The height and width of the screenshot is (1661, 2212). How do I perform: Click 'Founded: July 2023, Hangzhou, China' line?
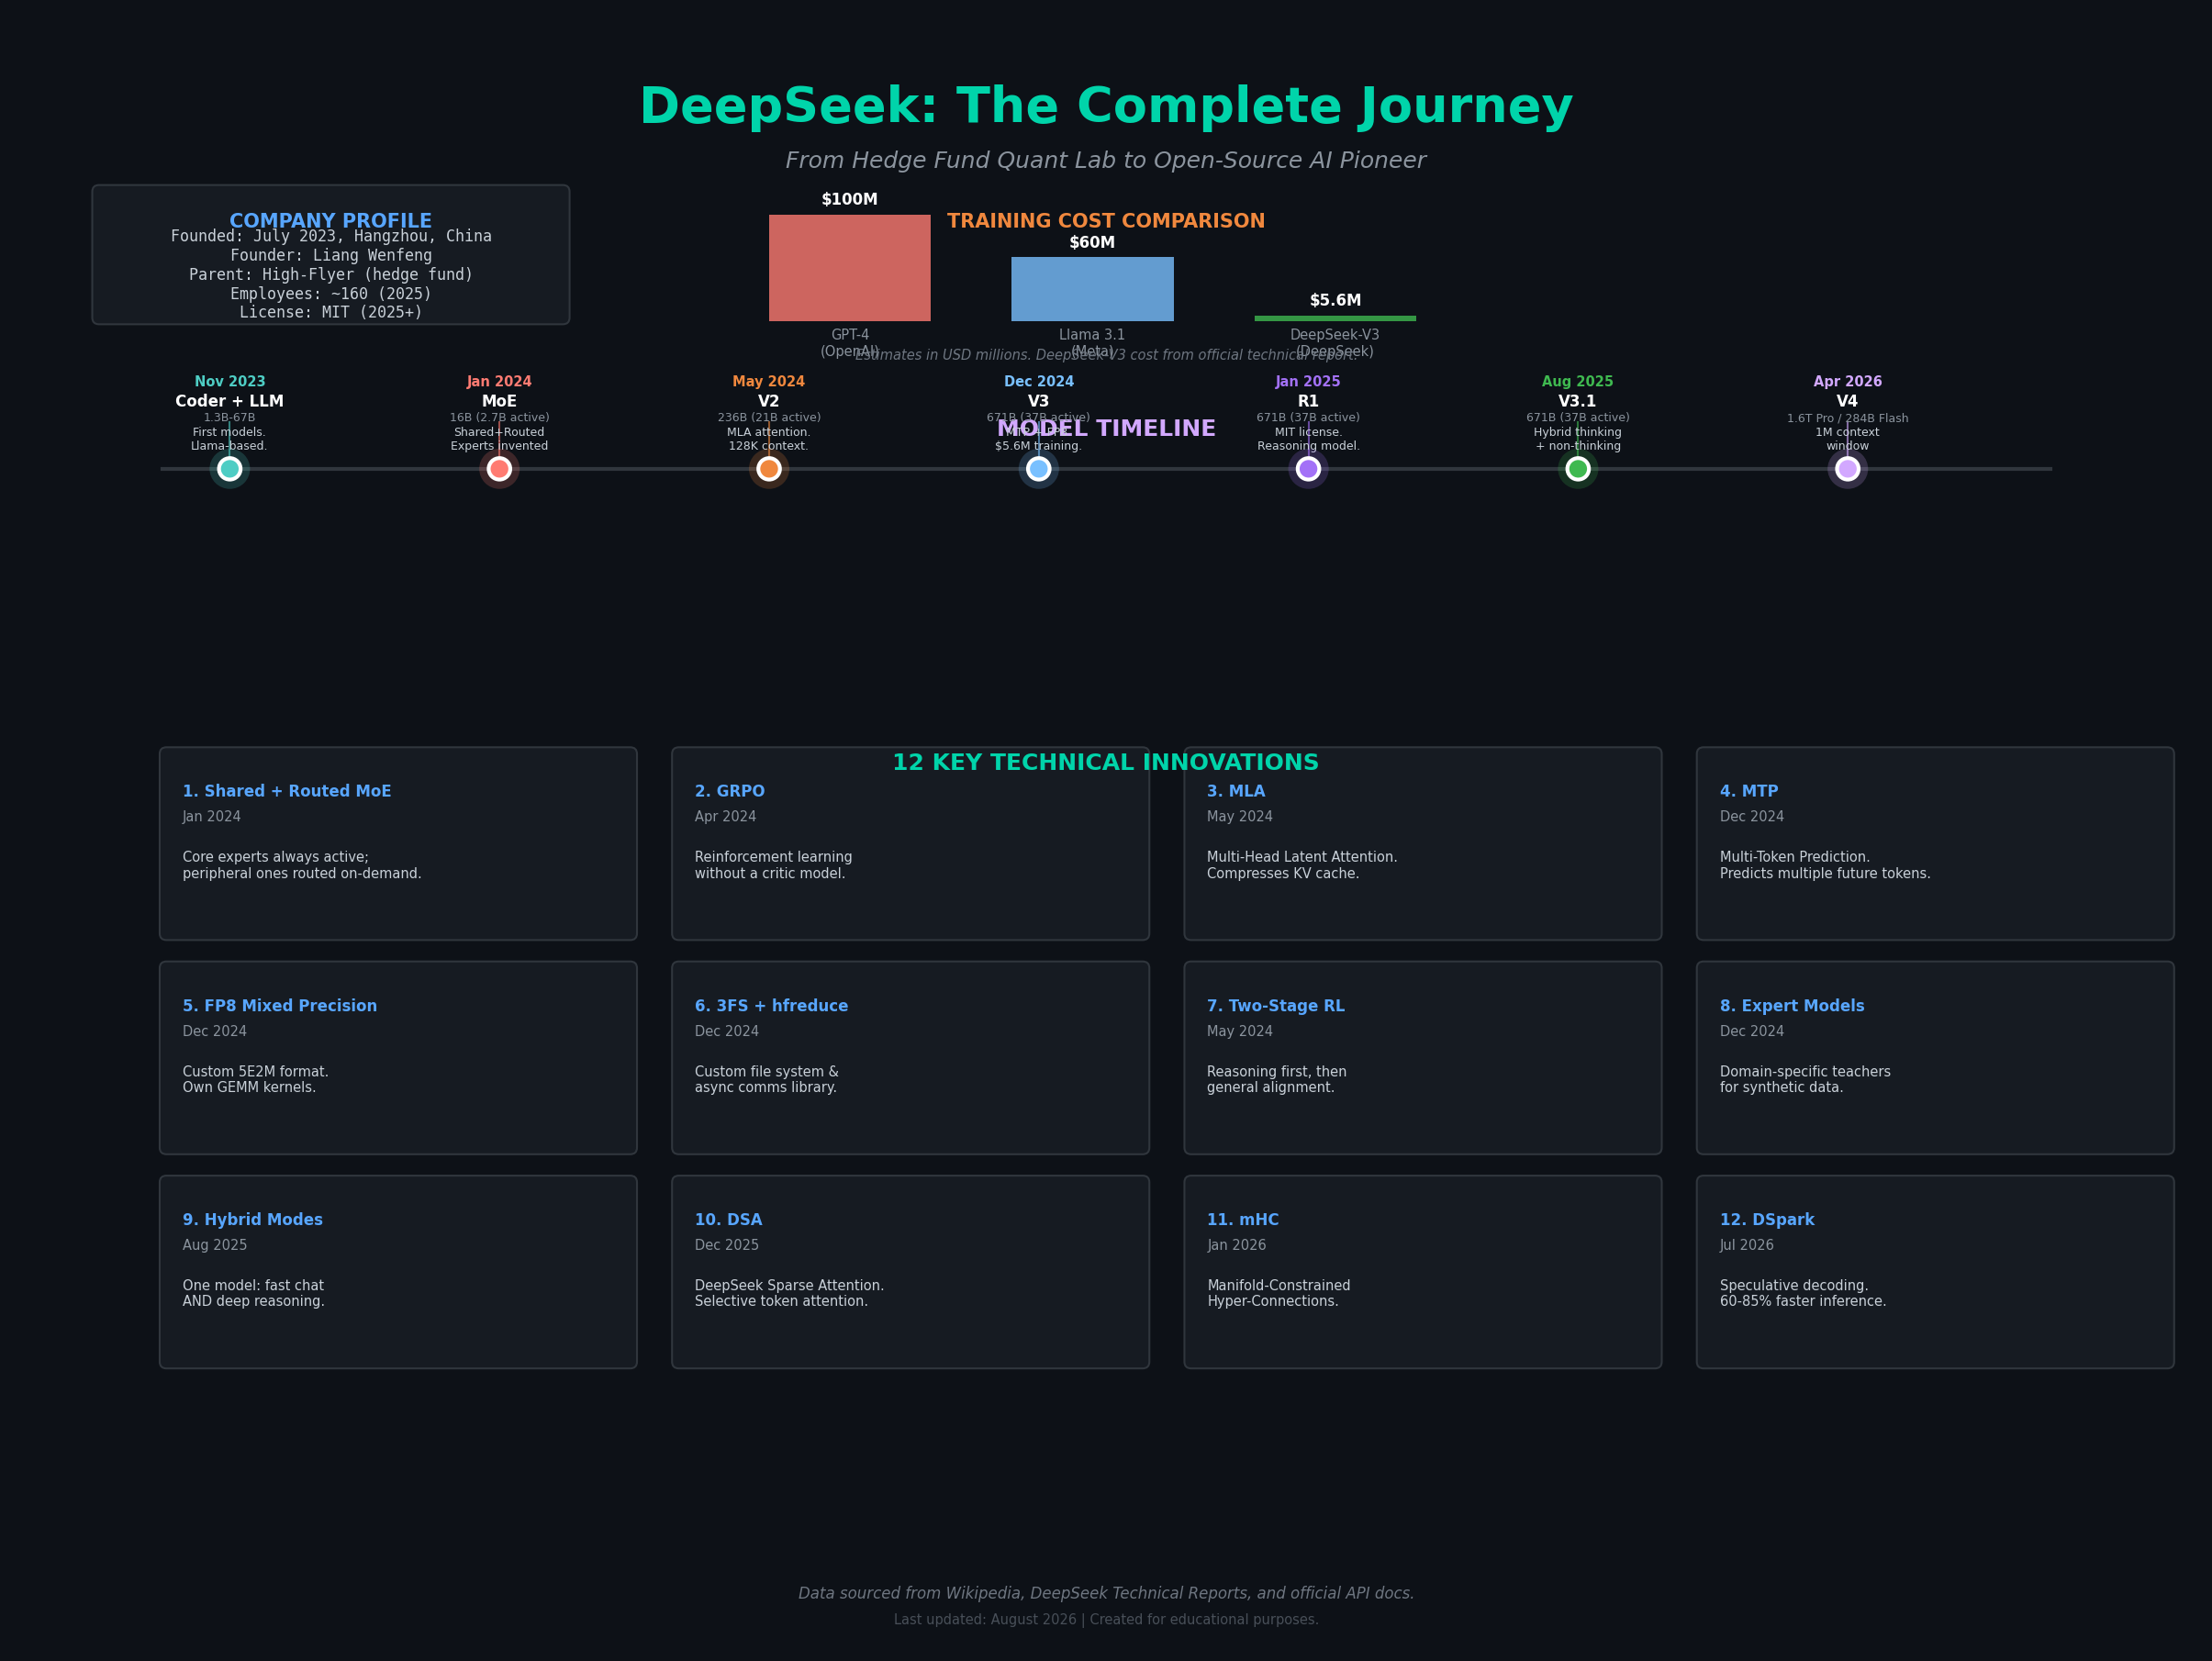(x=331, y=237)
